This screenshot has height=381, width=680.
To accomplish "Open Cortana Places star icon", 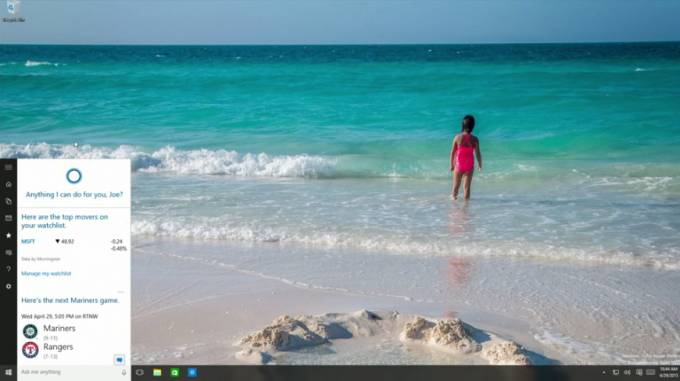I will point(8,235).
